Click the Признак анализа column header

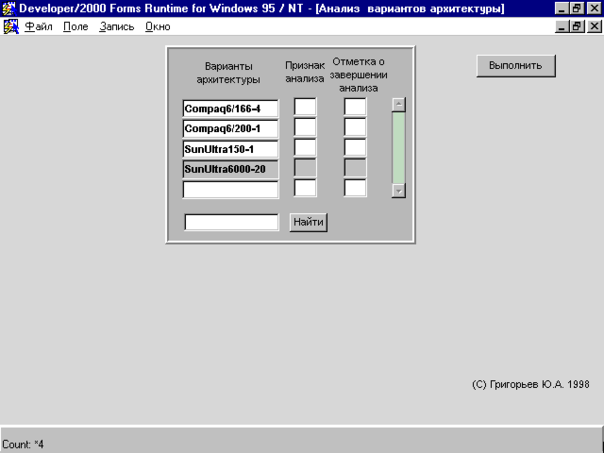pyautogui.click(x=305, y=72)
